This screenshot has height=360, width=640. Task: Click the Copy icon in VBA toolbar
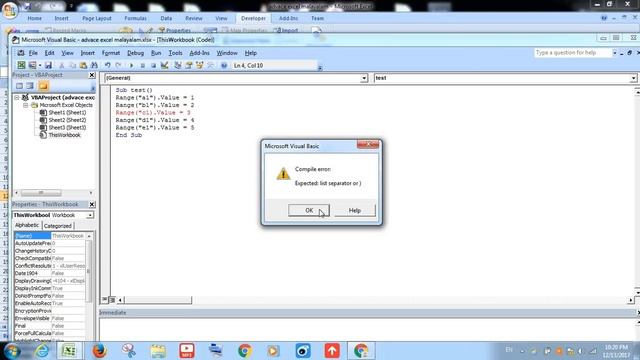pyautogui.click(x=72, y=65)
